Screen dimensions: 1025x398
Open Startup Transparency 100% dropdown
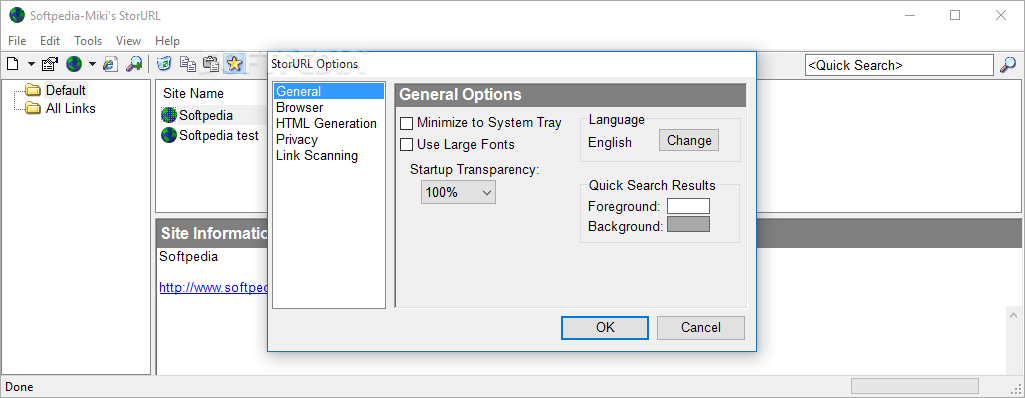pyautogui.click(x=458, y=192)
